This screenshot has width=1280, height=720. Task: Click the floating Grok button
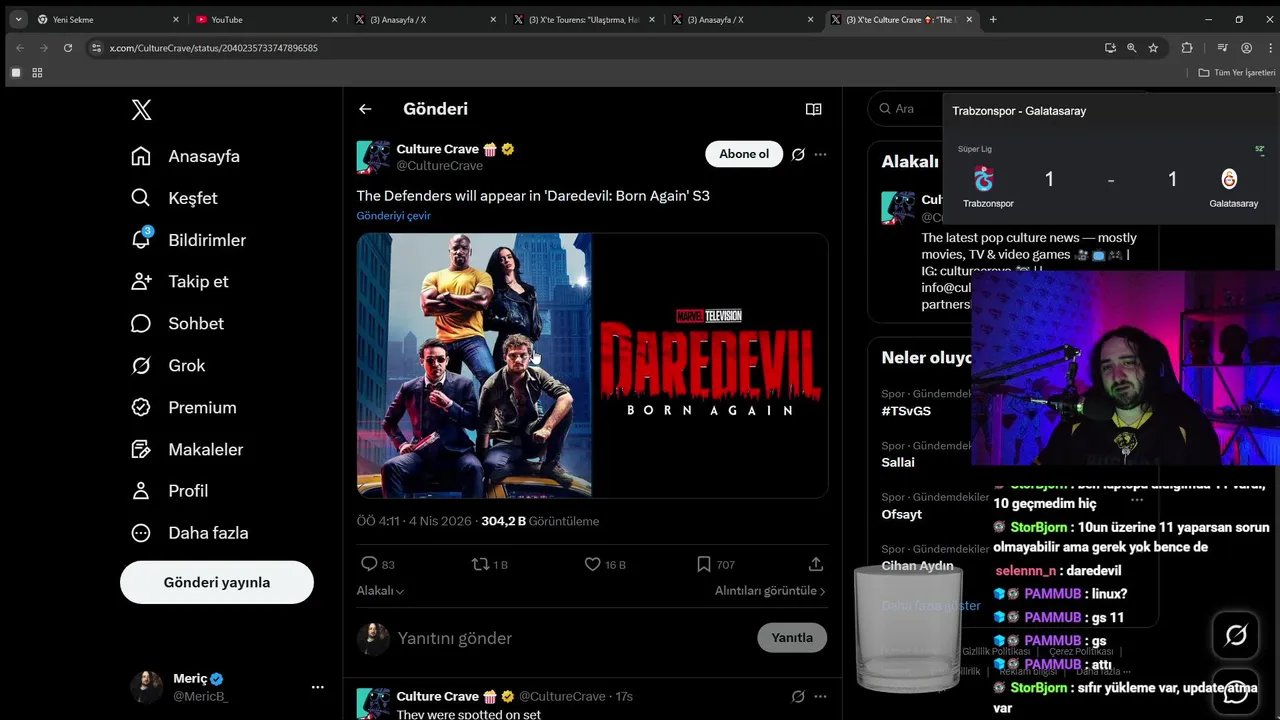1236,635
